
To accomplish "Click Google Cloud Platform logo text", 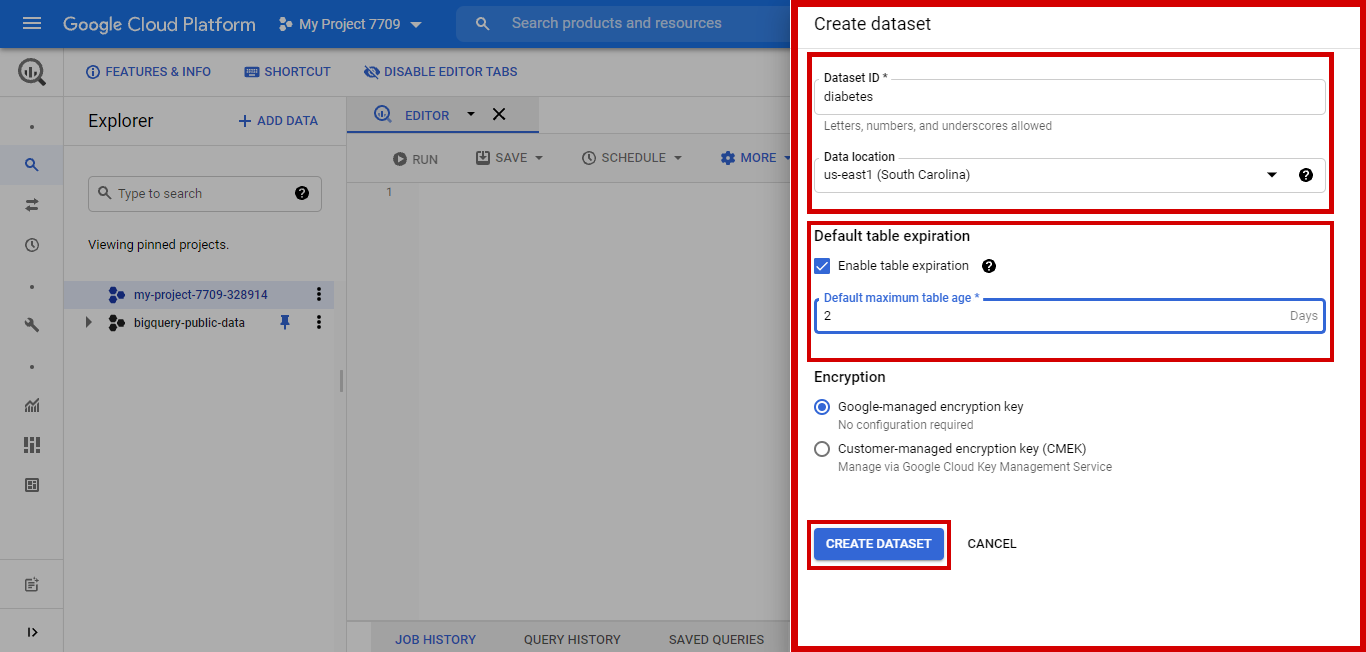I will pos(159,24).
